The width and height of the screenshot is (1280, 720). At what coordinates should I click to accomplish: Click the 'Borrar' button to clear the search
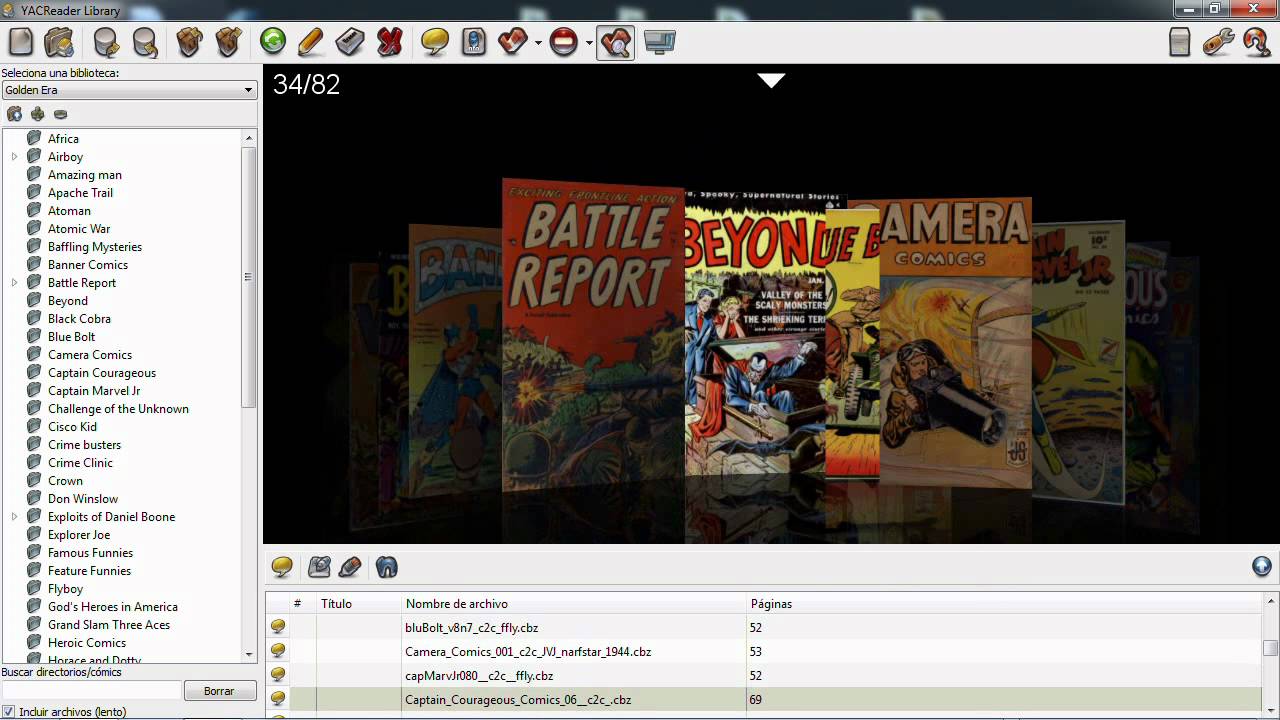click(219, 691)
